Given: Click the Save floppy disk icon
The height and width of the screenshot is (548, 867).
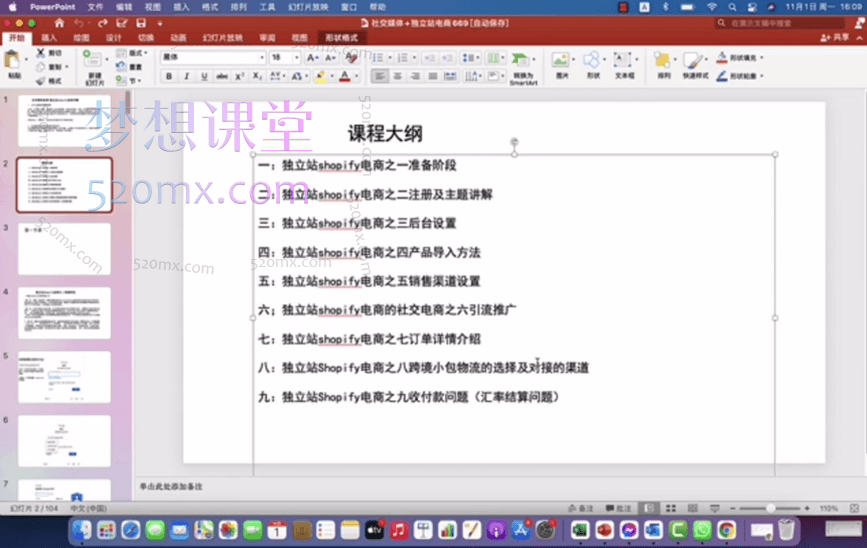Looking at the screenshot, I should (x=141, y=23).
